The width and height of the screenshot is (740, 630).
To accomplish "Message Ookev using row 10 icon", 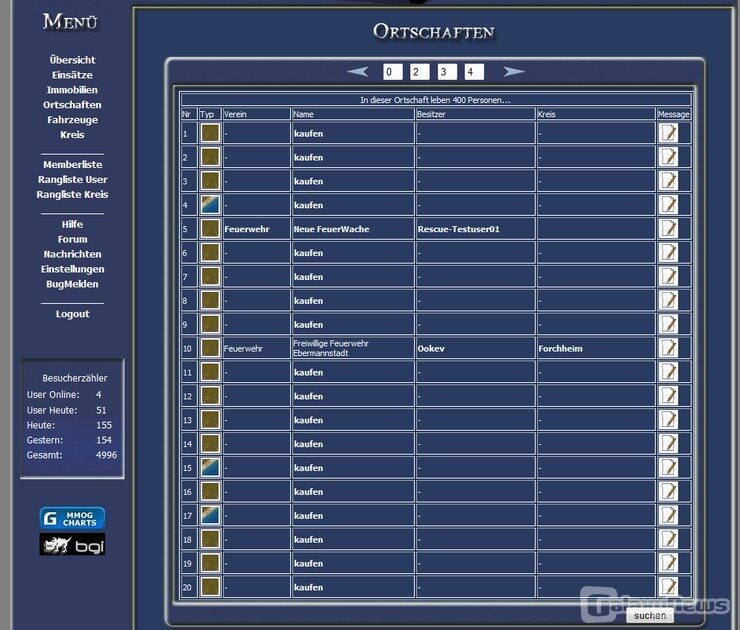I will [668, 348].
